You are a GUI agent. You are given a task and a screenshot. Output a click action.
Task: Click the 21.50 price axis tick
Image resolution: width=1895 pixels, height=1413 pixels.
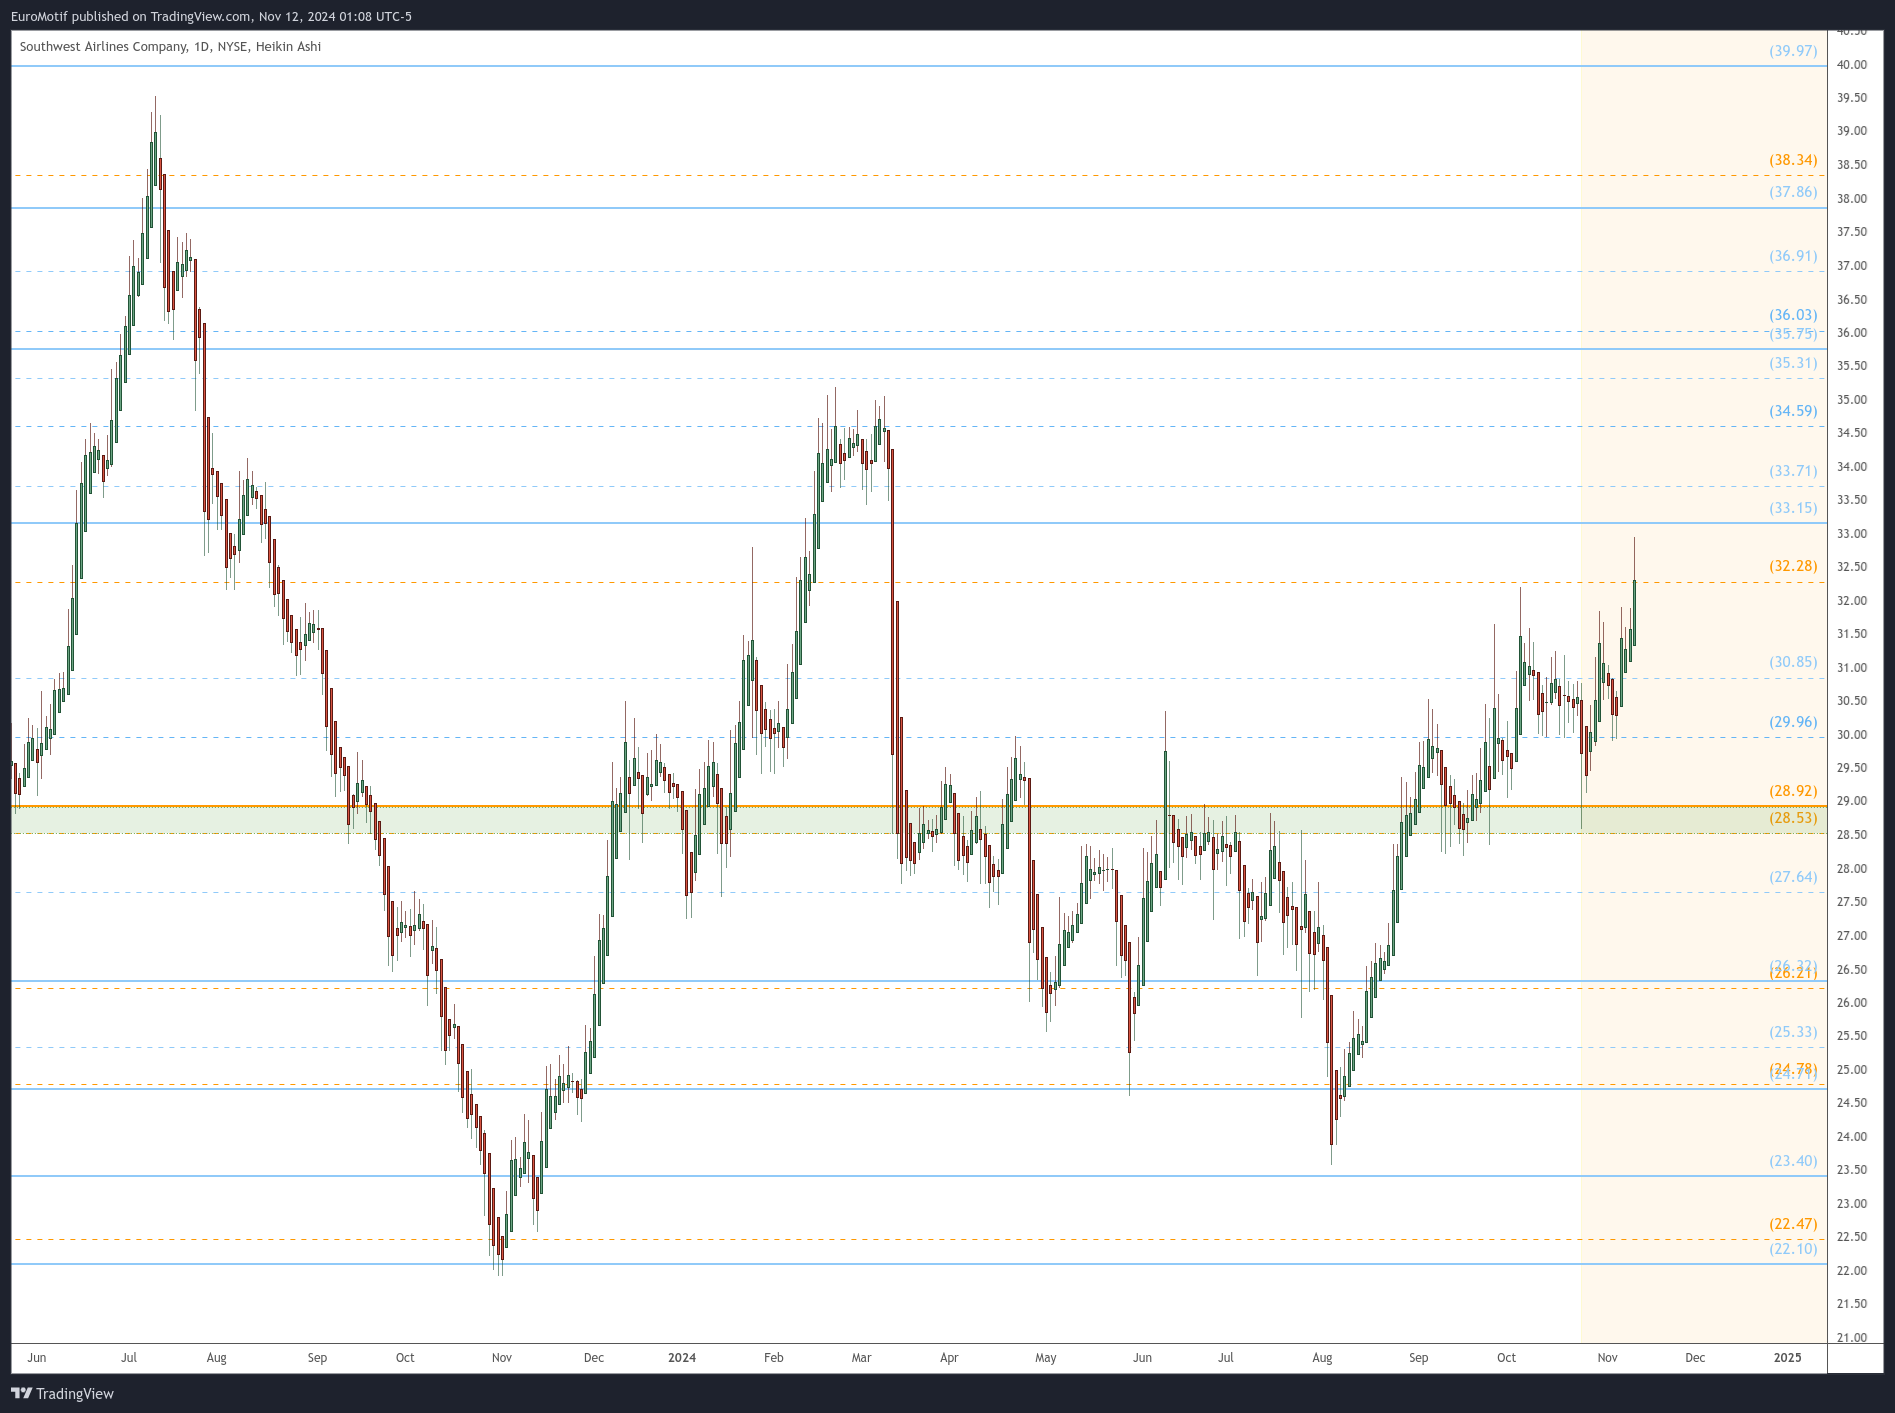1851,1304
